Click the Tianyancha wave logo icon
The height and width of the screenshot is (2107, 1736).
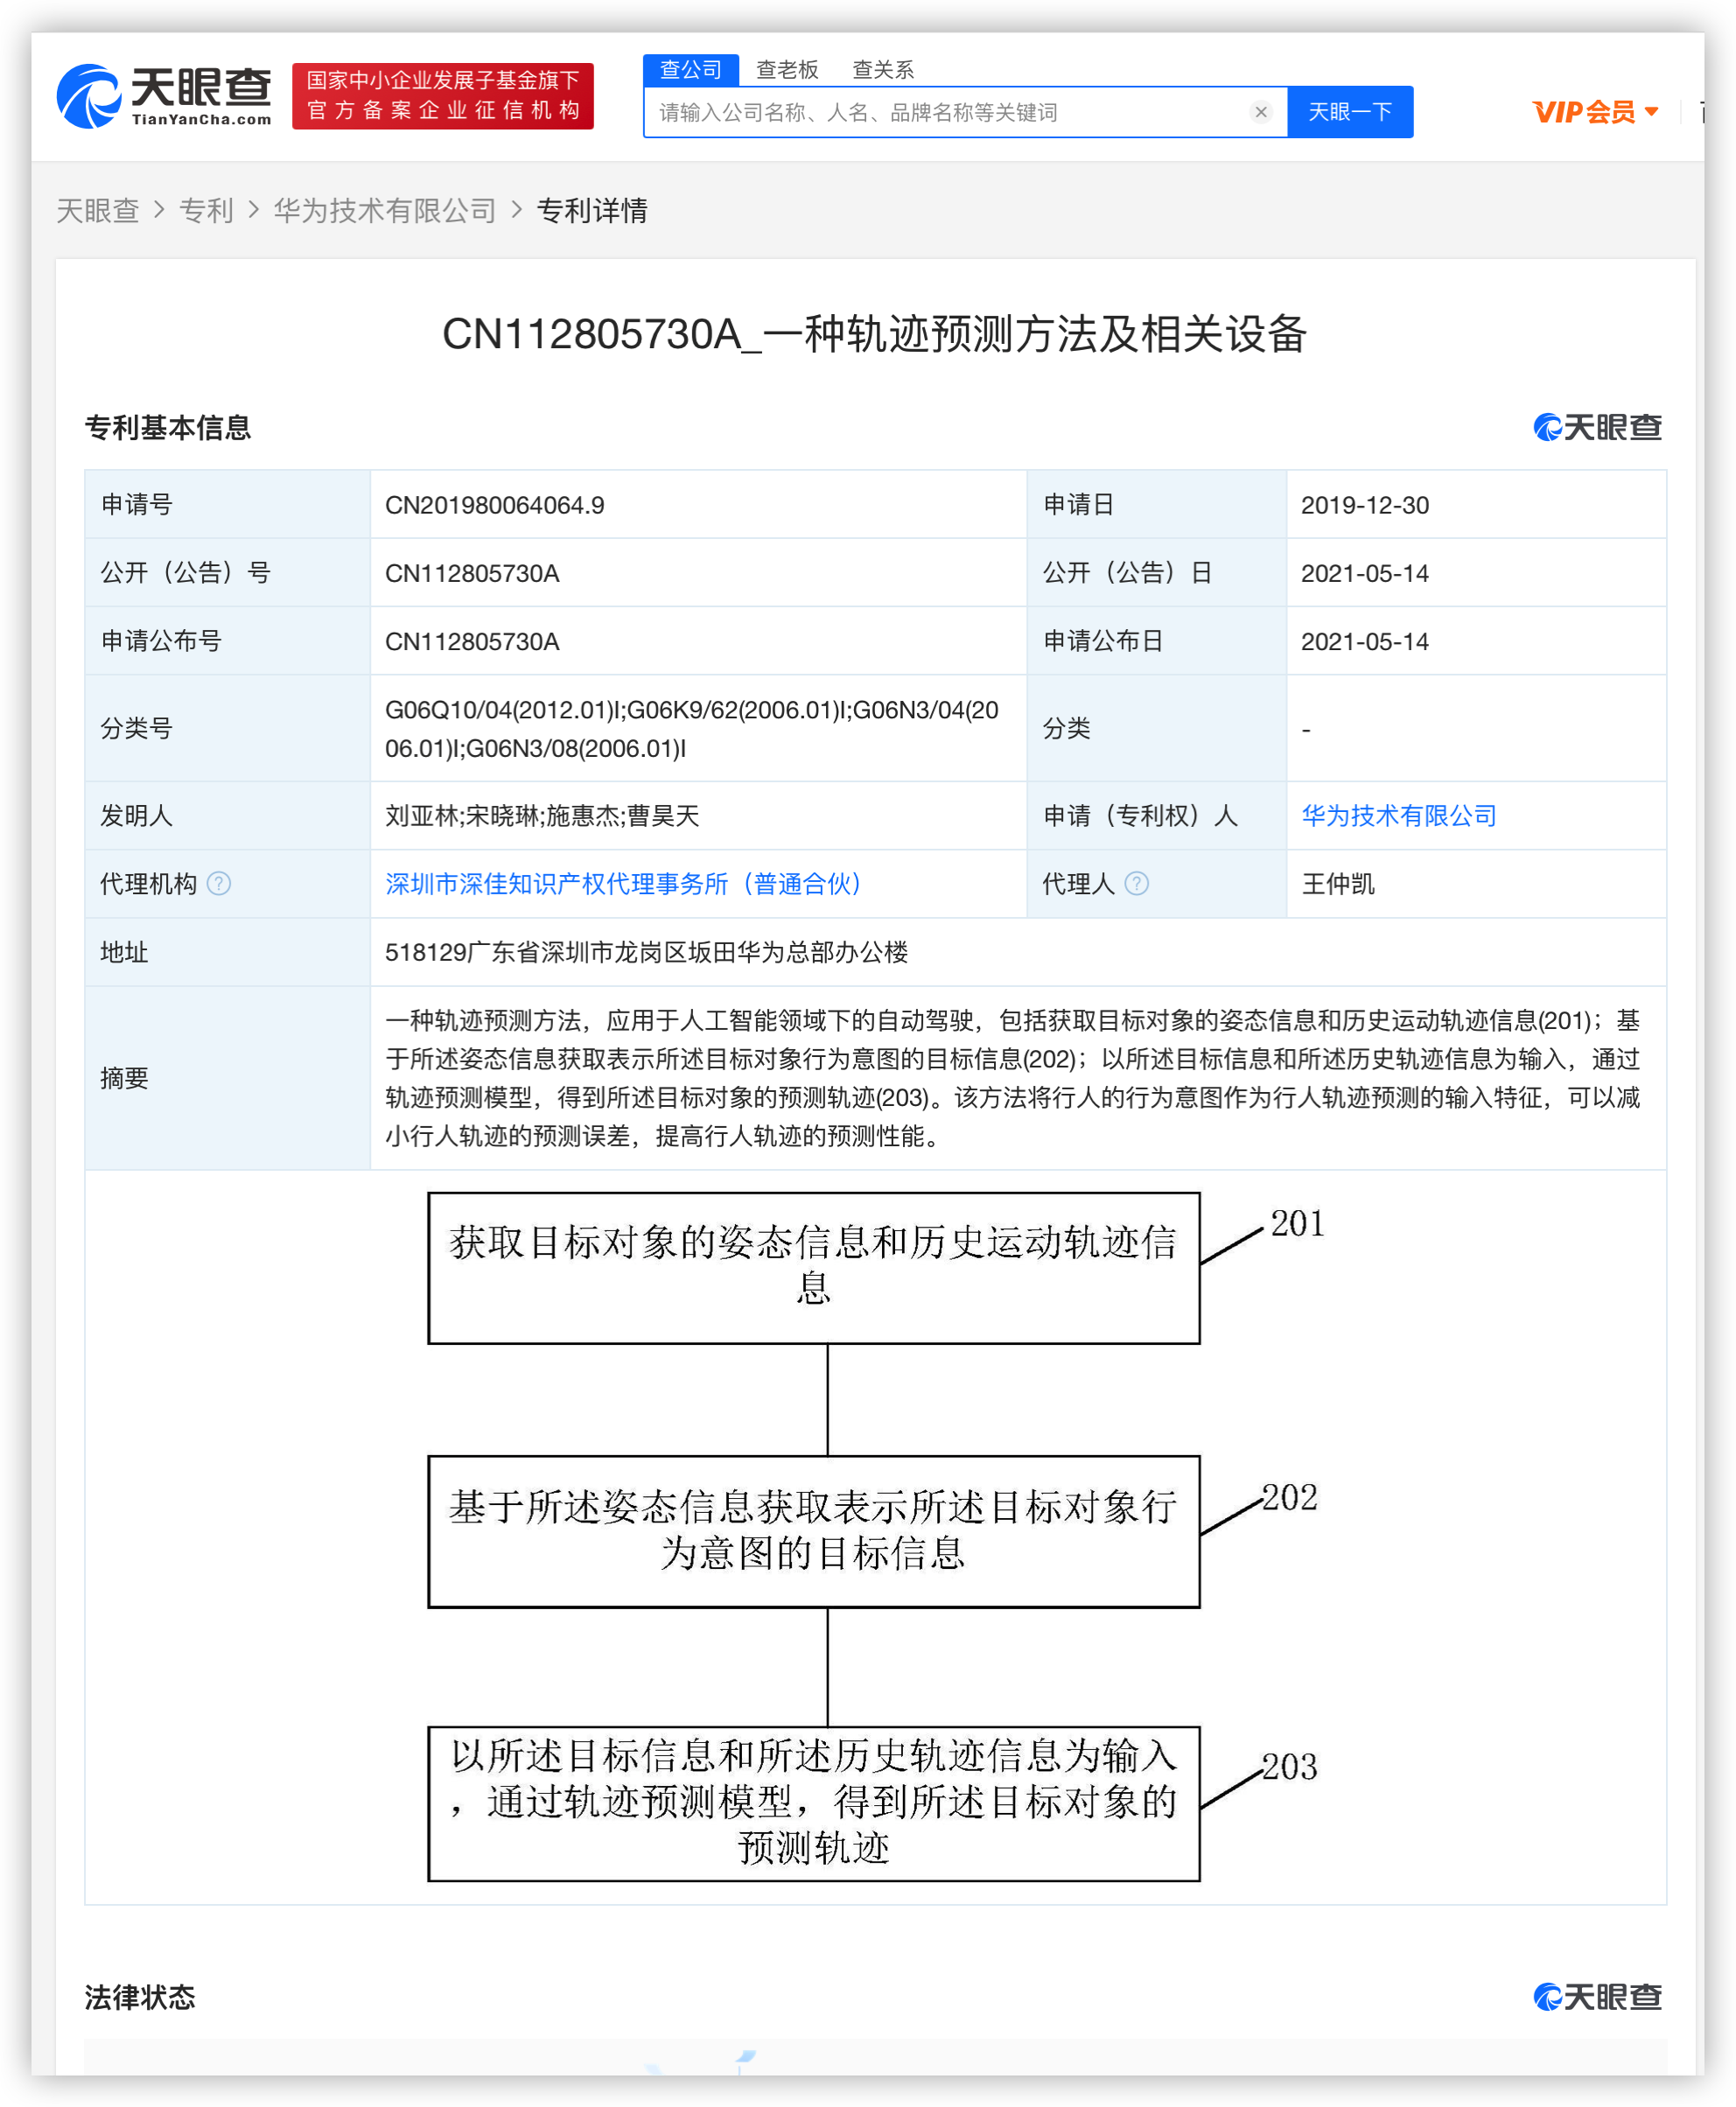coord(88,96)
